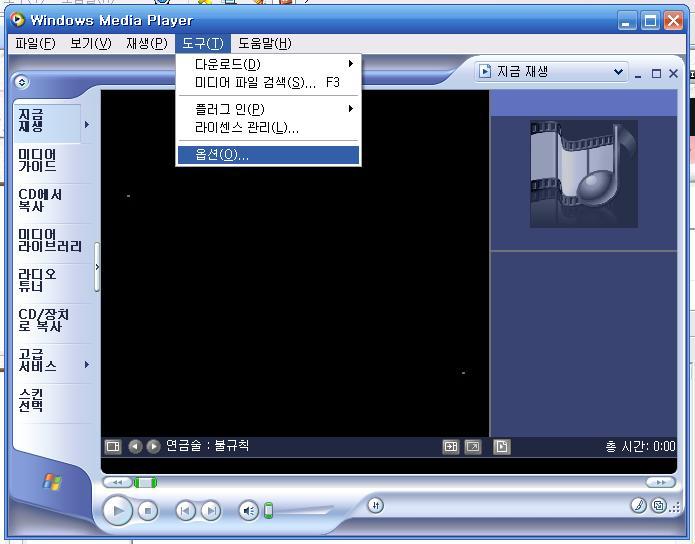This screenshot has height=544, width=695.
Task: Open 미디어 라이브러리 tab
Action: click(52, 240)
